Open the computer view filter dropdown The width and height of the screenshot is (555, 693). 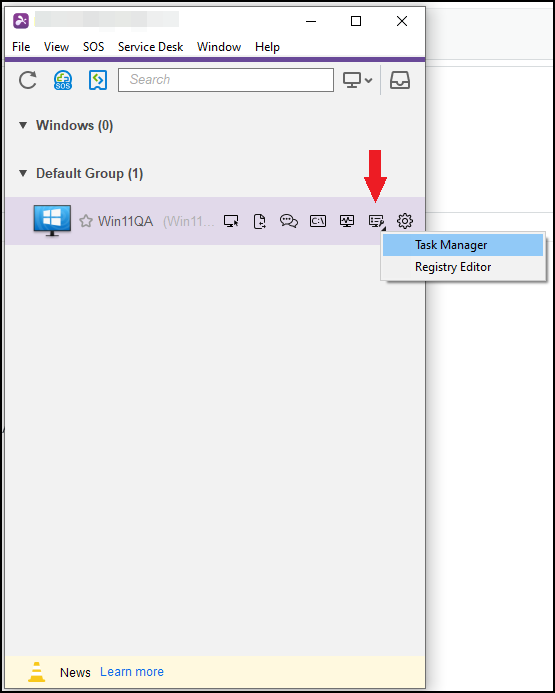click(x=357, y=80)
